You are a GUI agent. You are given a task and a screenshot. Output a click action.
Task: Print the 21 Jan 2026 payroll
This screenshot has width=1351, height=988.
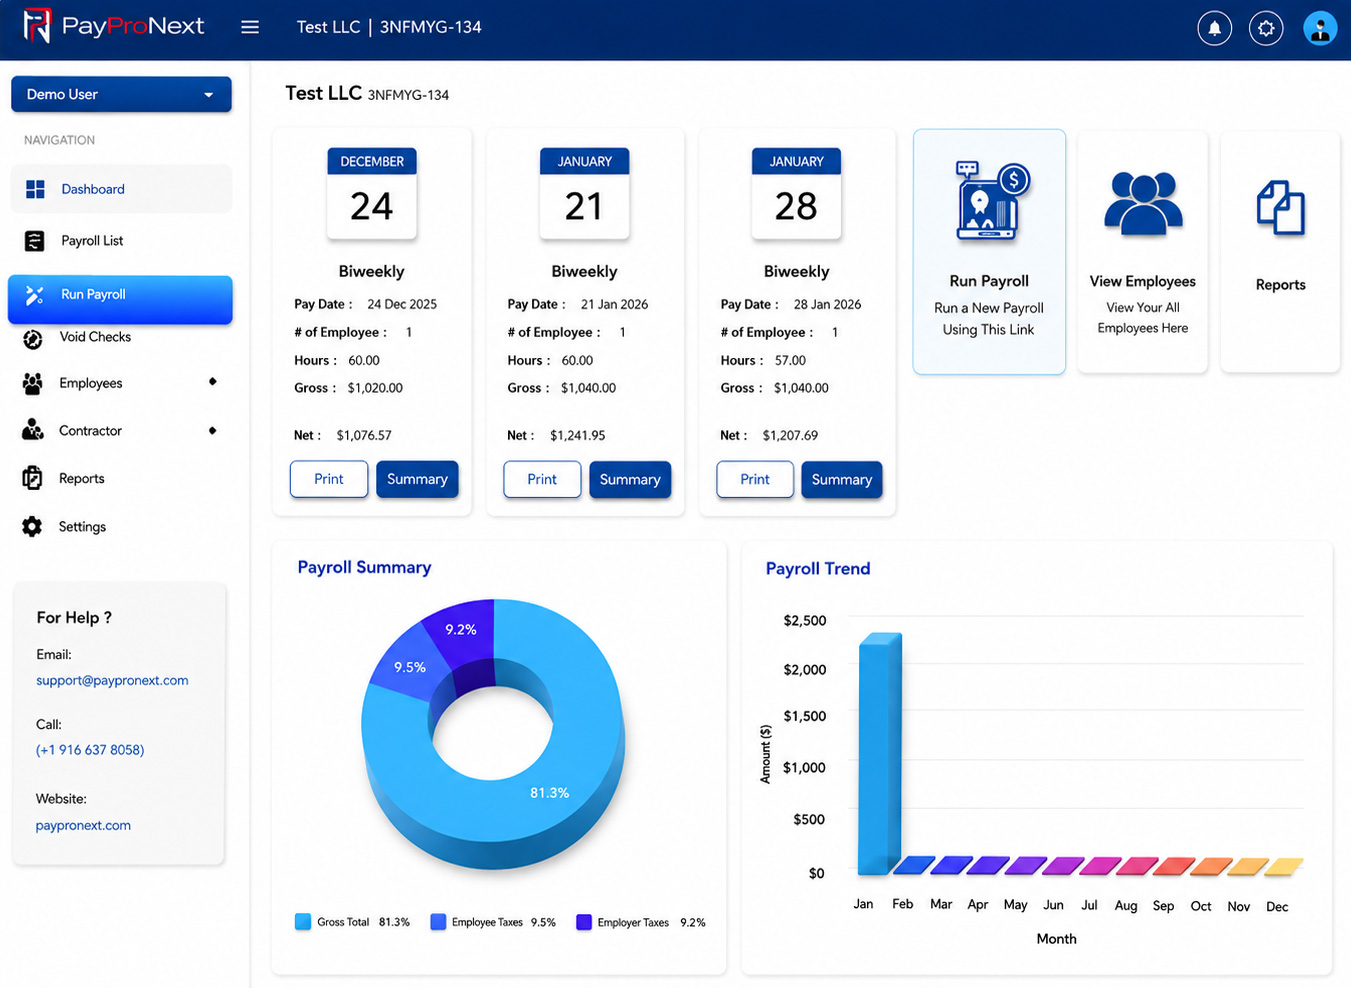(542, 479)
